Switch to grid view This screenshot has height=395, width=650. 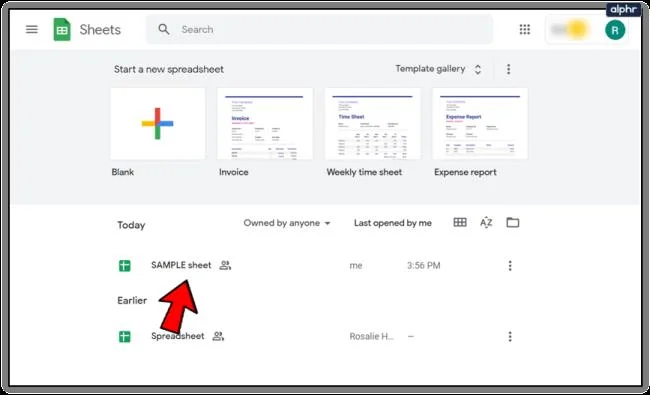460,223
